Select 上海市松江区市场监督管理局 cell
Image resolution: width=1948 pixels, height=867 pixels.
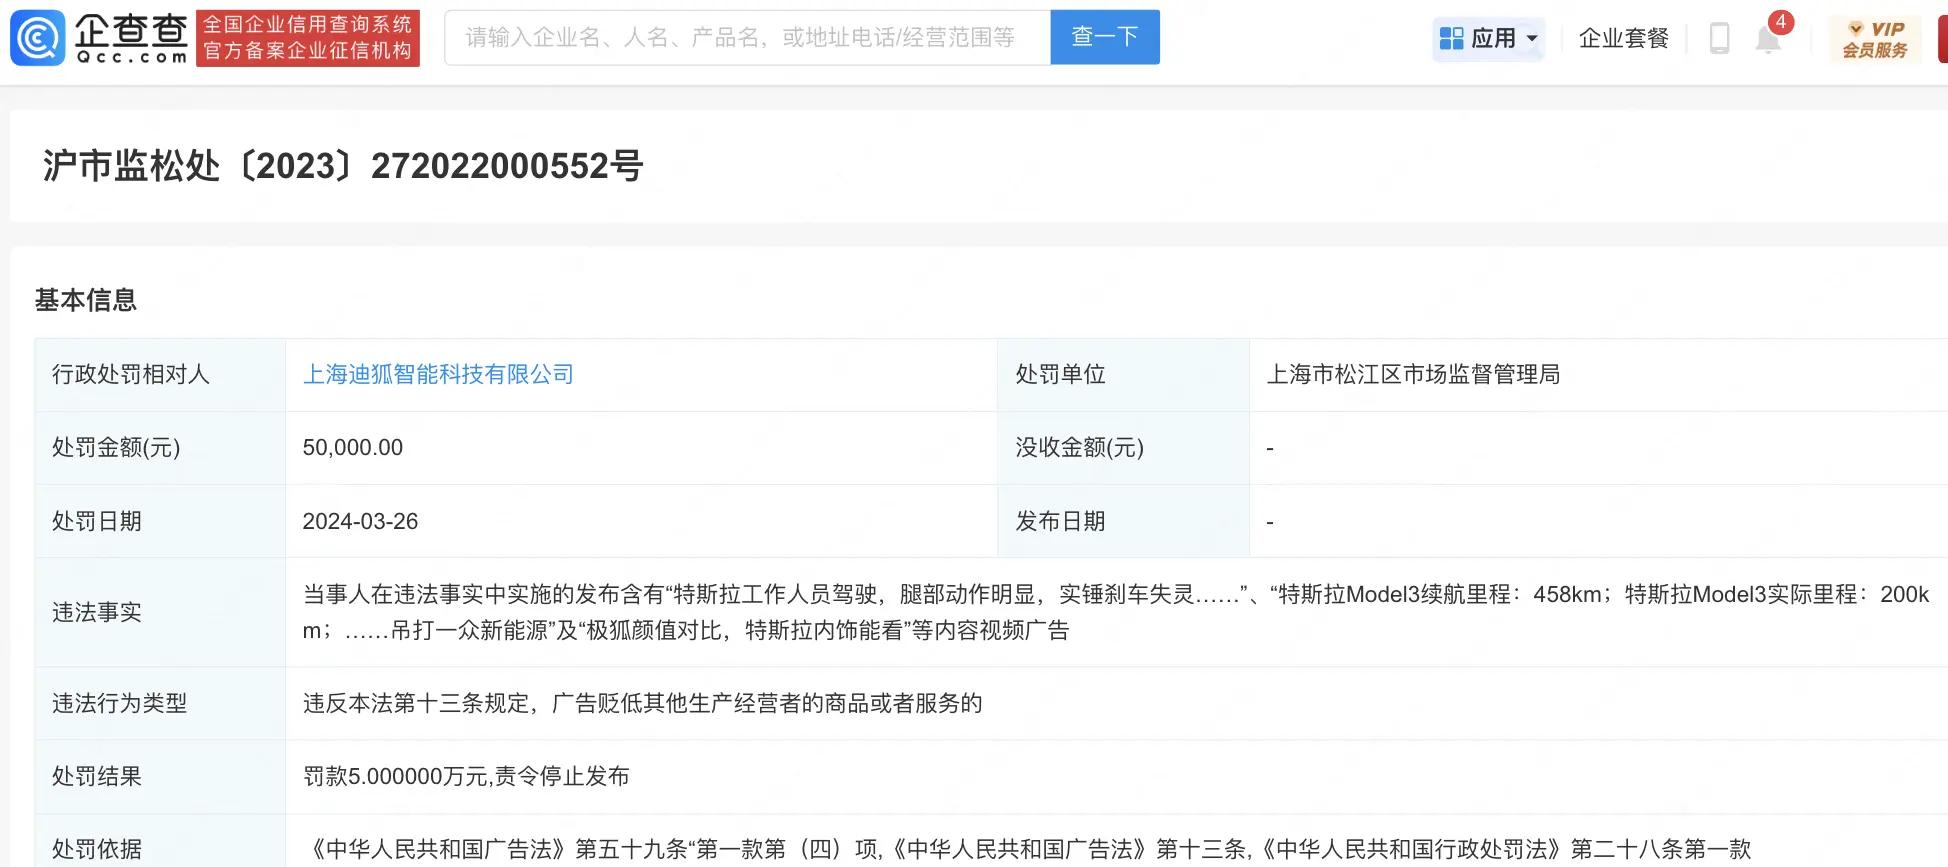[1598, 375]
